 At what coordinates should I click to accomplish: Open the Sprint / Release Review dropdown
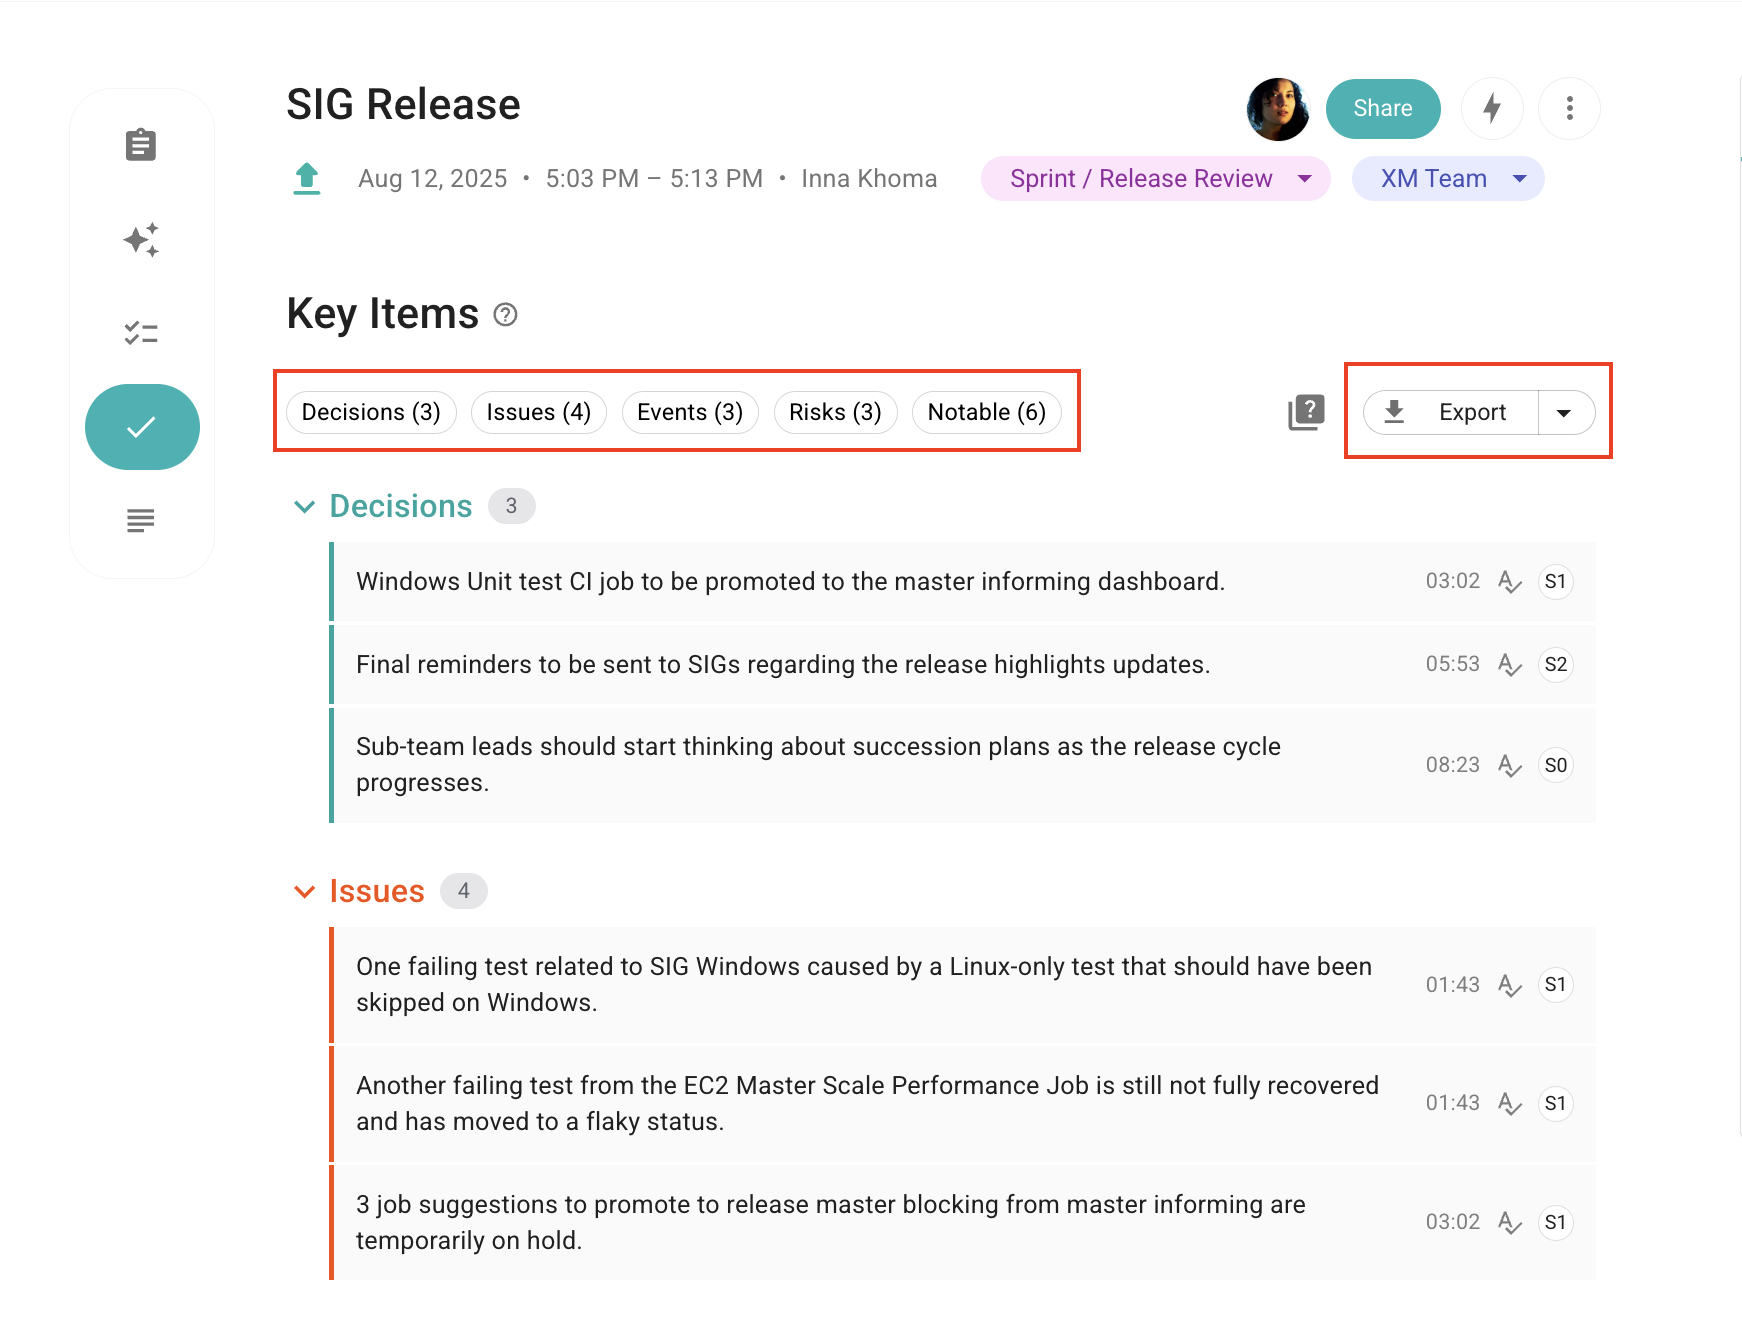coord(1155,179)
